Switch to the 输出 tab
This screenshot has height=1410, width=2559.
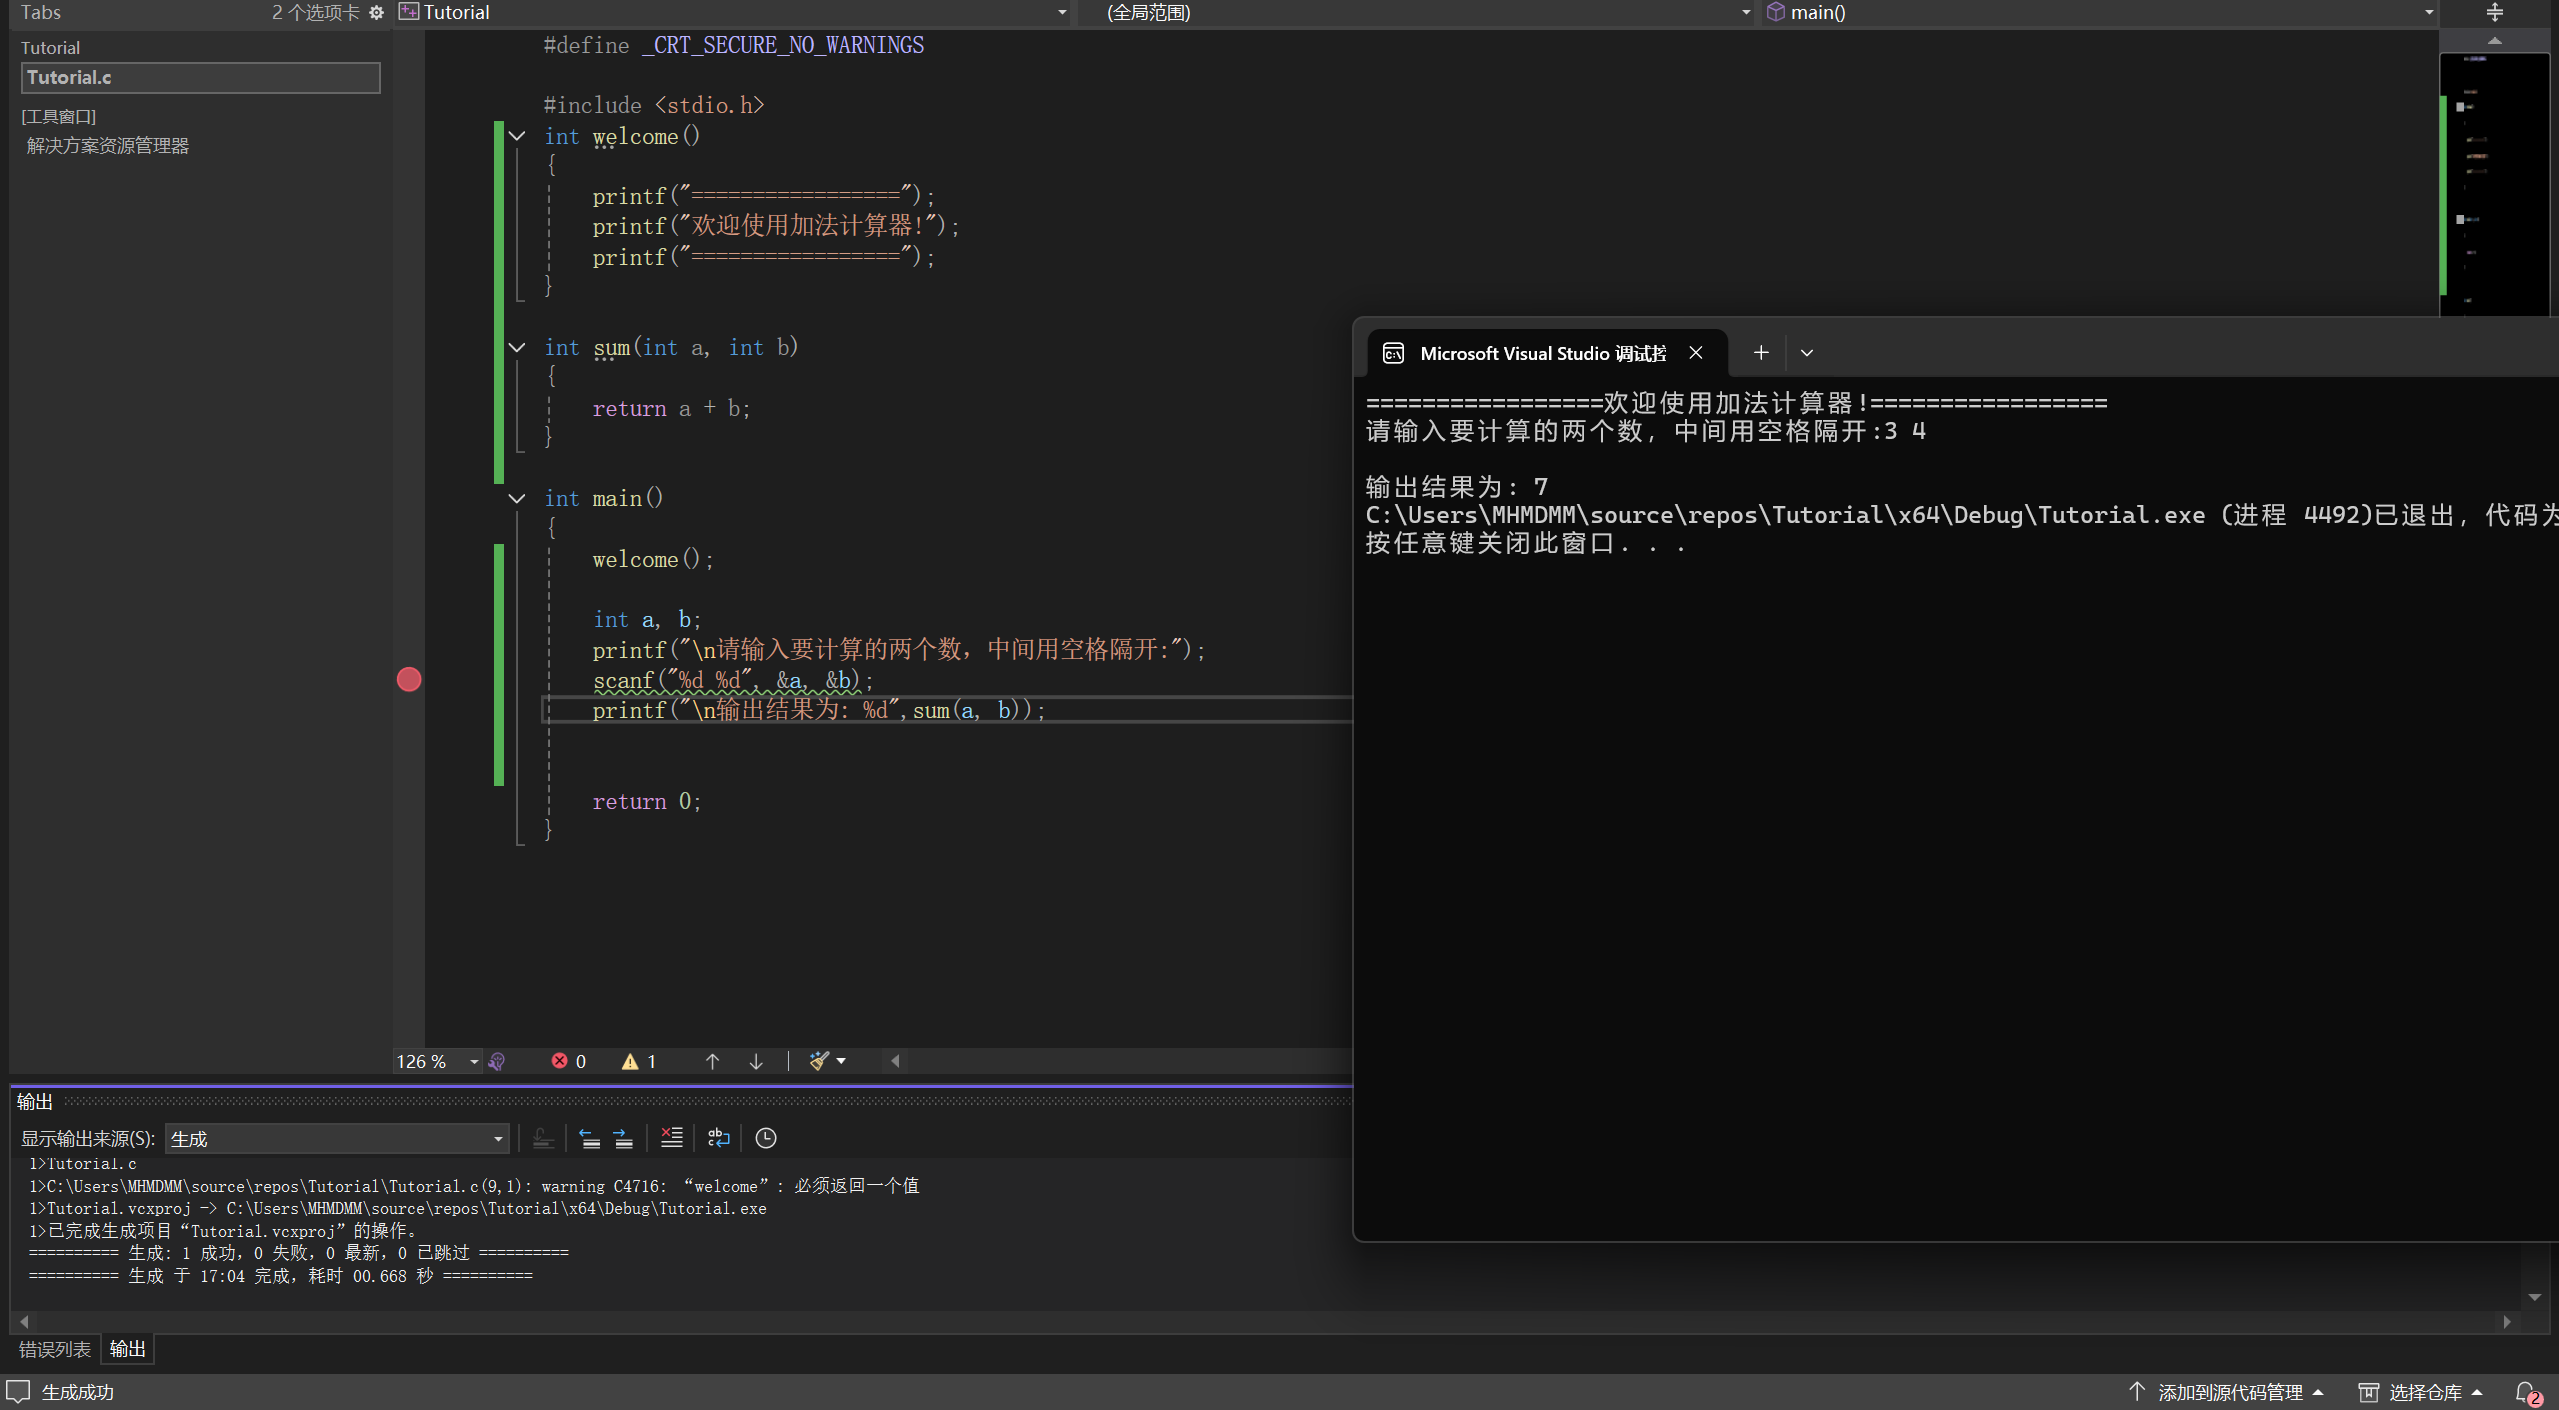coord(127,1349)
